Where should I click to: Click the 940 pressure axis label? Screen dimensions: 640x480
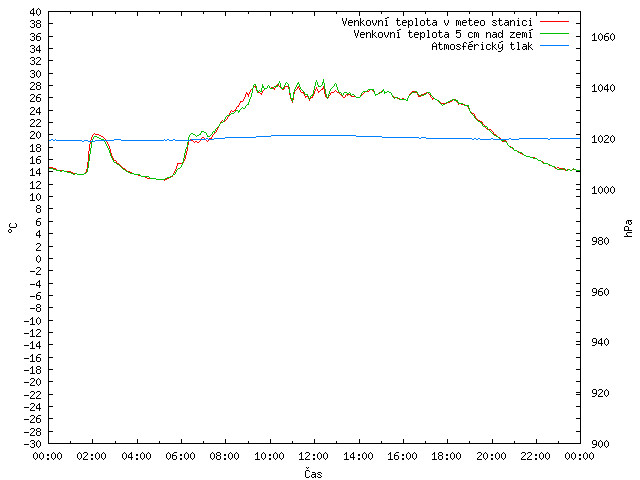(600, 342)
